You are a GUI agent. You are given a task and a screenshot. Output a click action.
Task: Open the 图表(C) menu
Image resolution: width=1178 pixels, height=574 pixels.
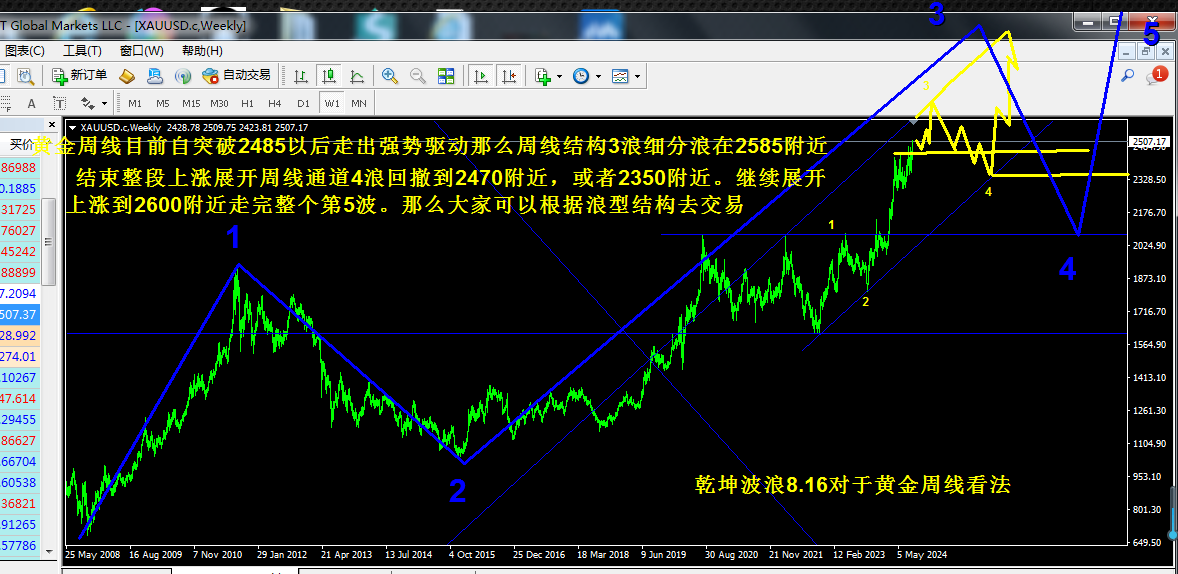[25, 51]
